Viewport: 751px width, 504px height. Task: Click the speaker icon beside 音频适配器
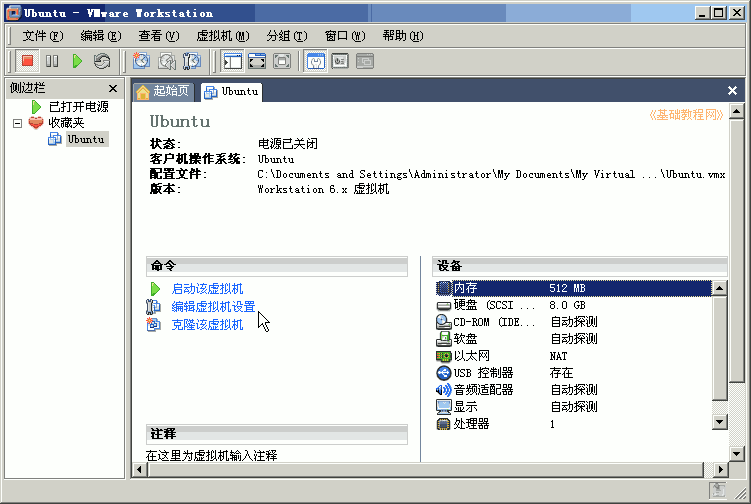click(x=444, y=390)
